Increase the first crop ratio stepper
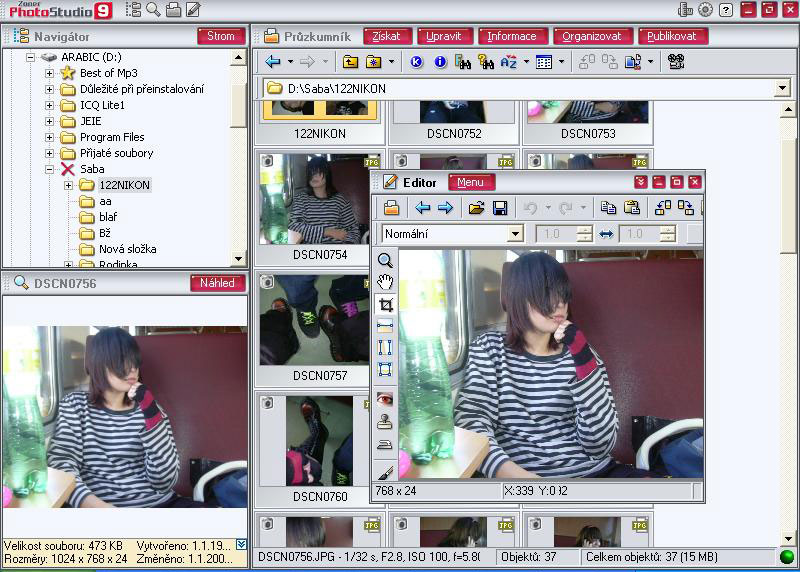 [585, 230]
